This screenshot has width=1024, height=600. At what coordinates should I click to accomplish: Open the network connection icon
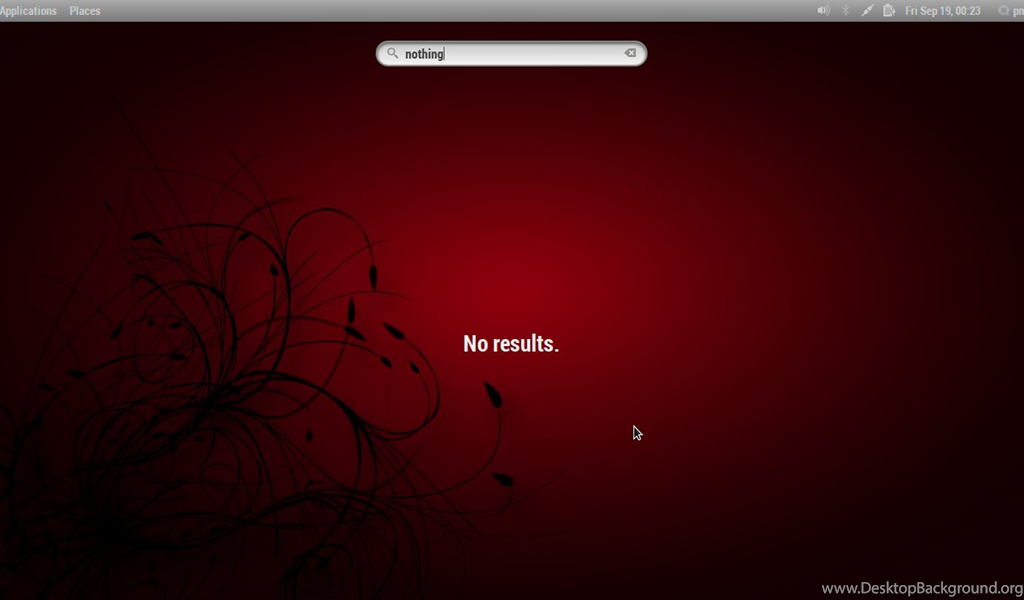(x=867, y=11)
